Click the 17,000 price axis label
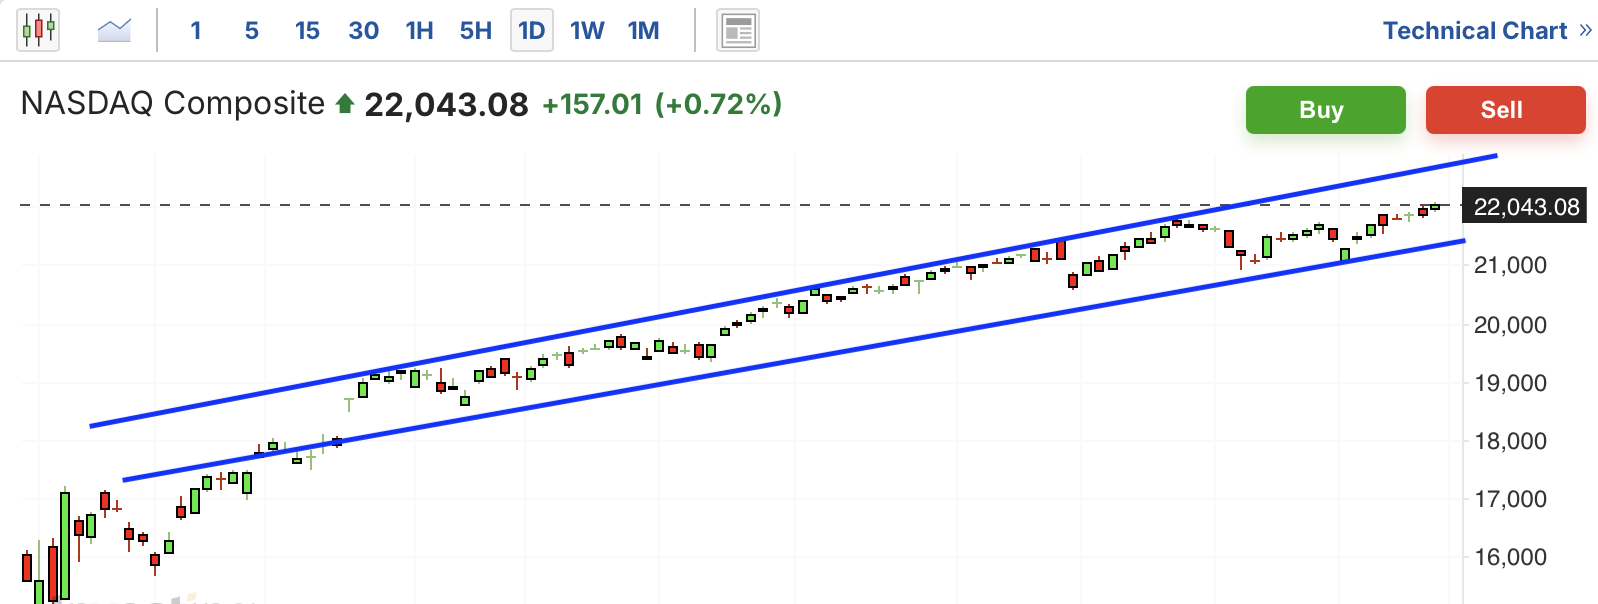Screen dimensions: 1598x604 tap(1510, 499)
